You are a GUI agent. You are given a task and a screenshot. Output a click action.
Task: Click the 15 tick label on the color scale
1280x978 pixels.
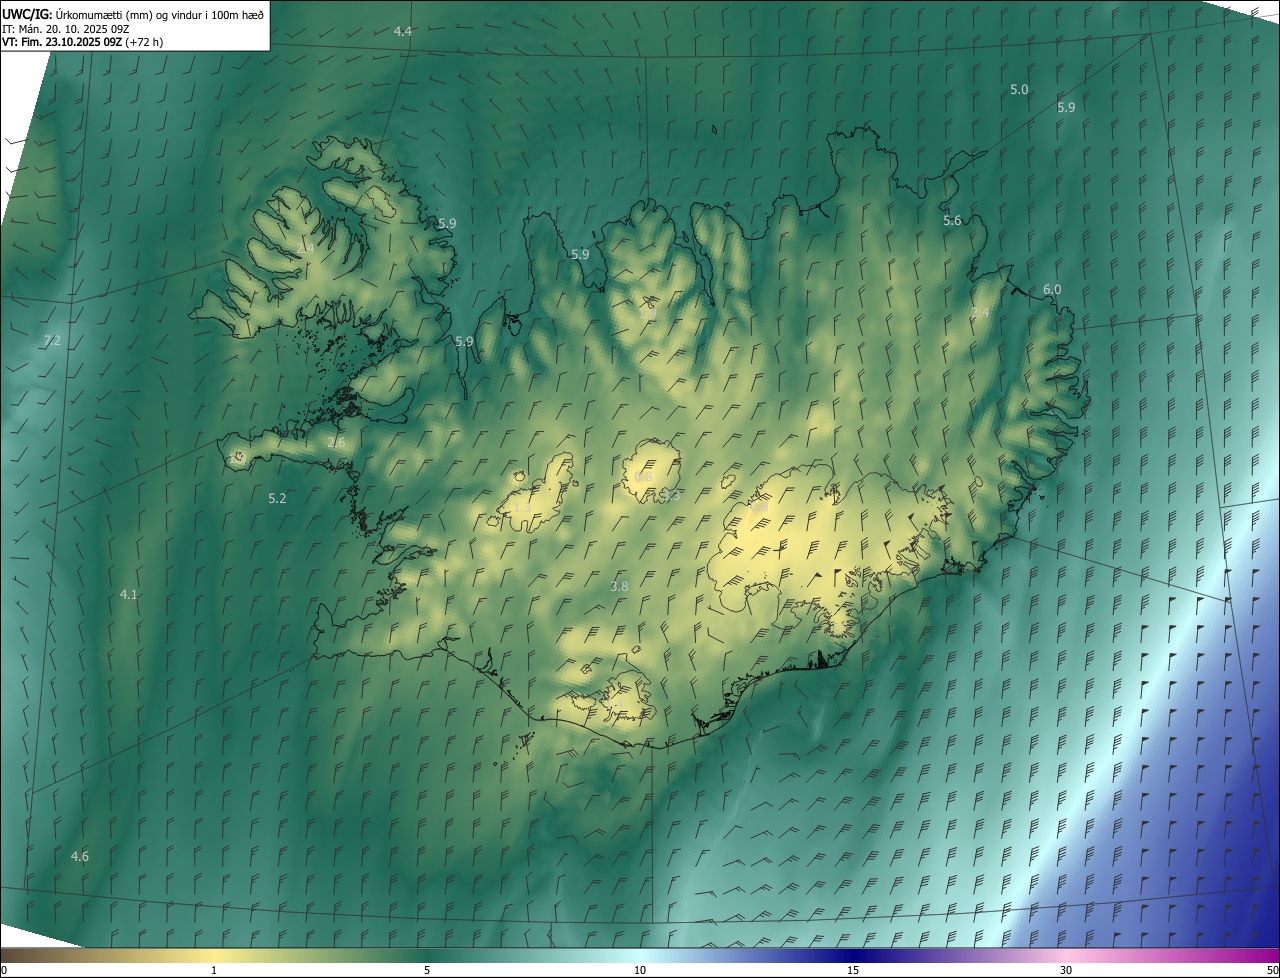pyautogui.click(x=853, y=971)
